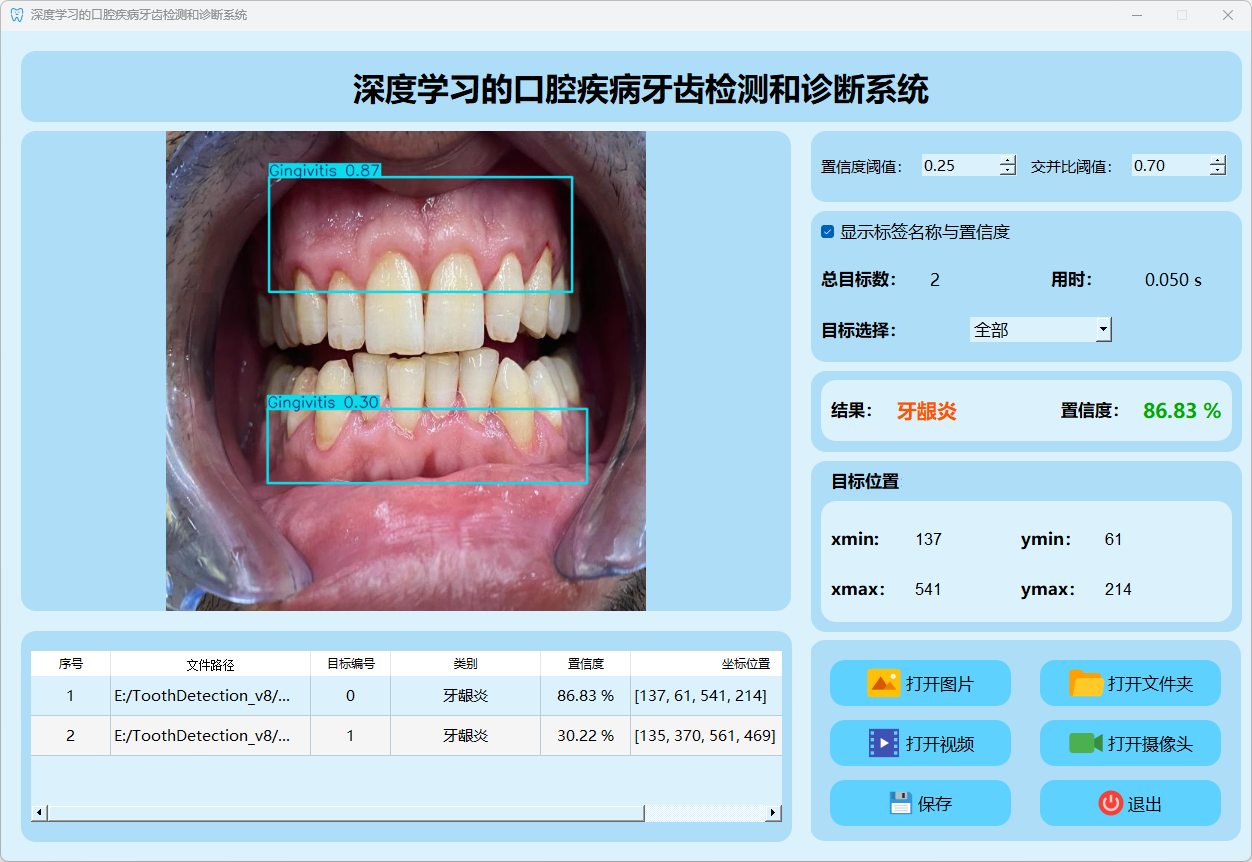Screen dimensions: 1252x862
Task: Select the 类别 column header in table
Action: [x=465, y=664]
